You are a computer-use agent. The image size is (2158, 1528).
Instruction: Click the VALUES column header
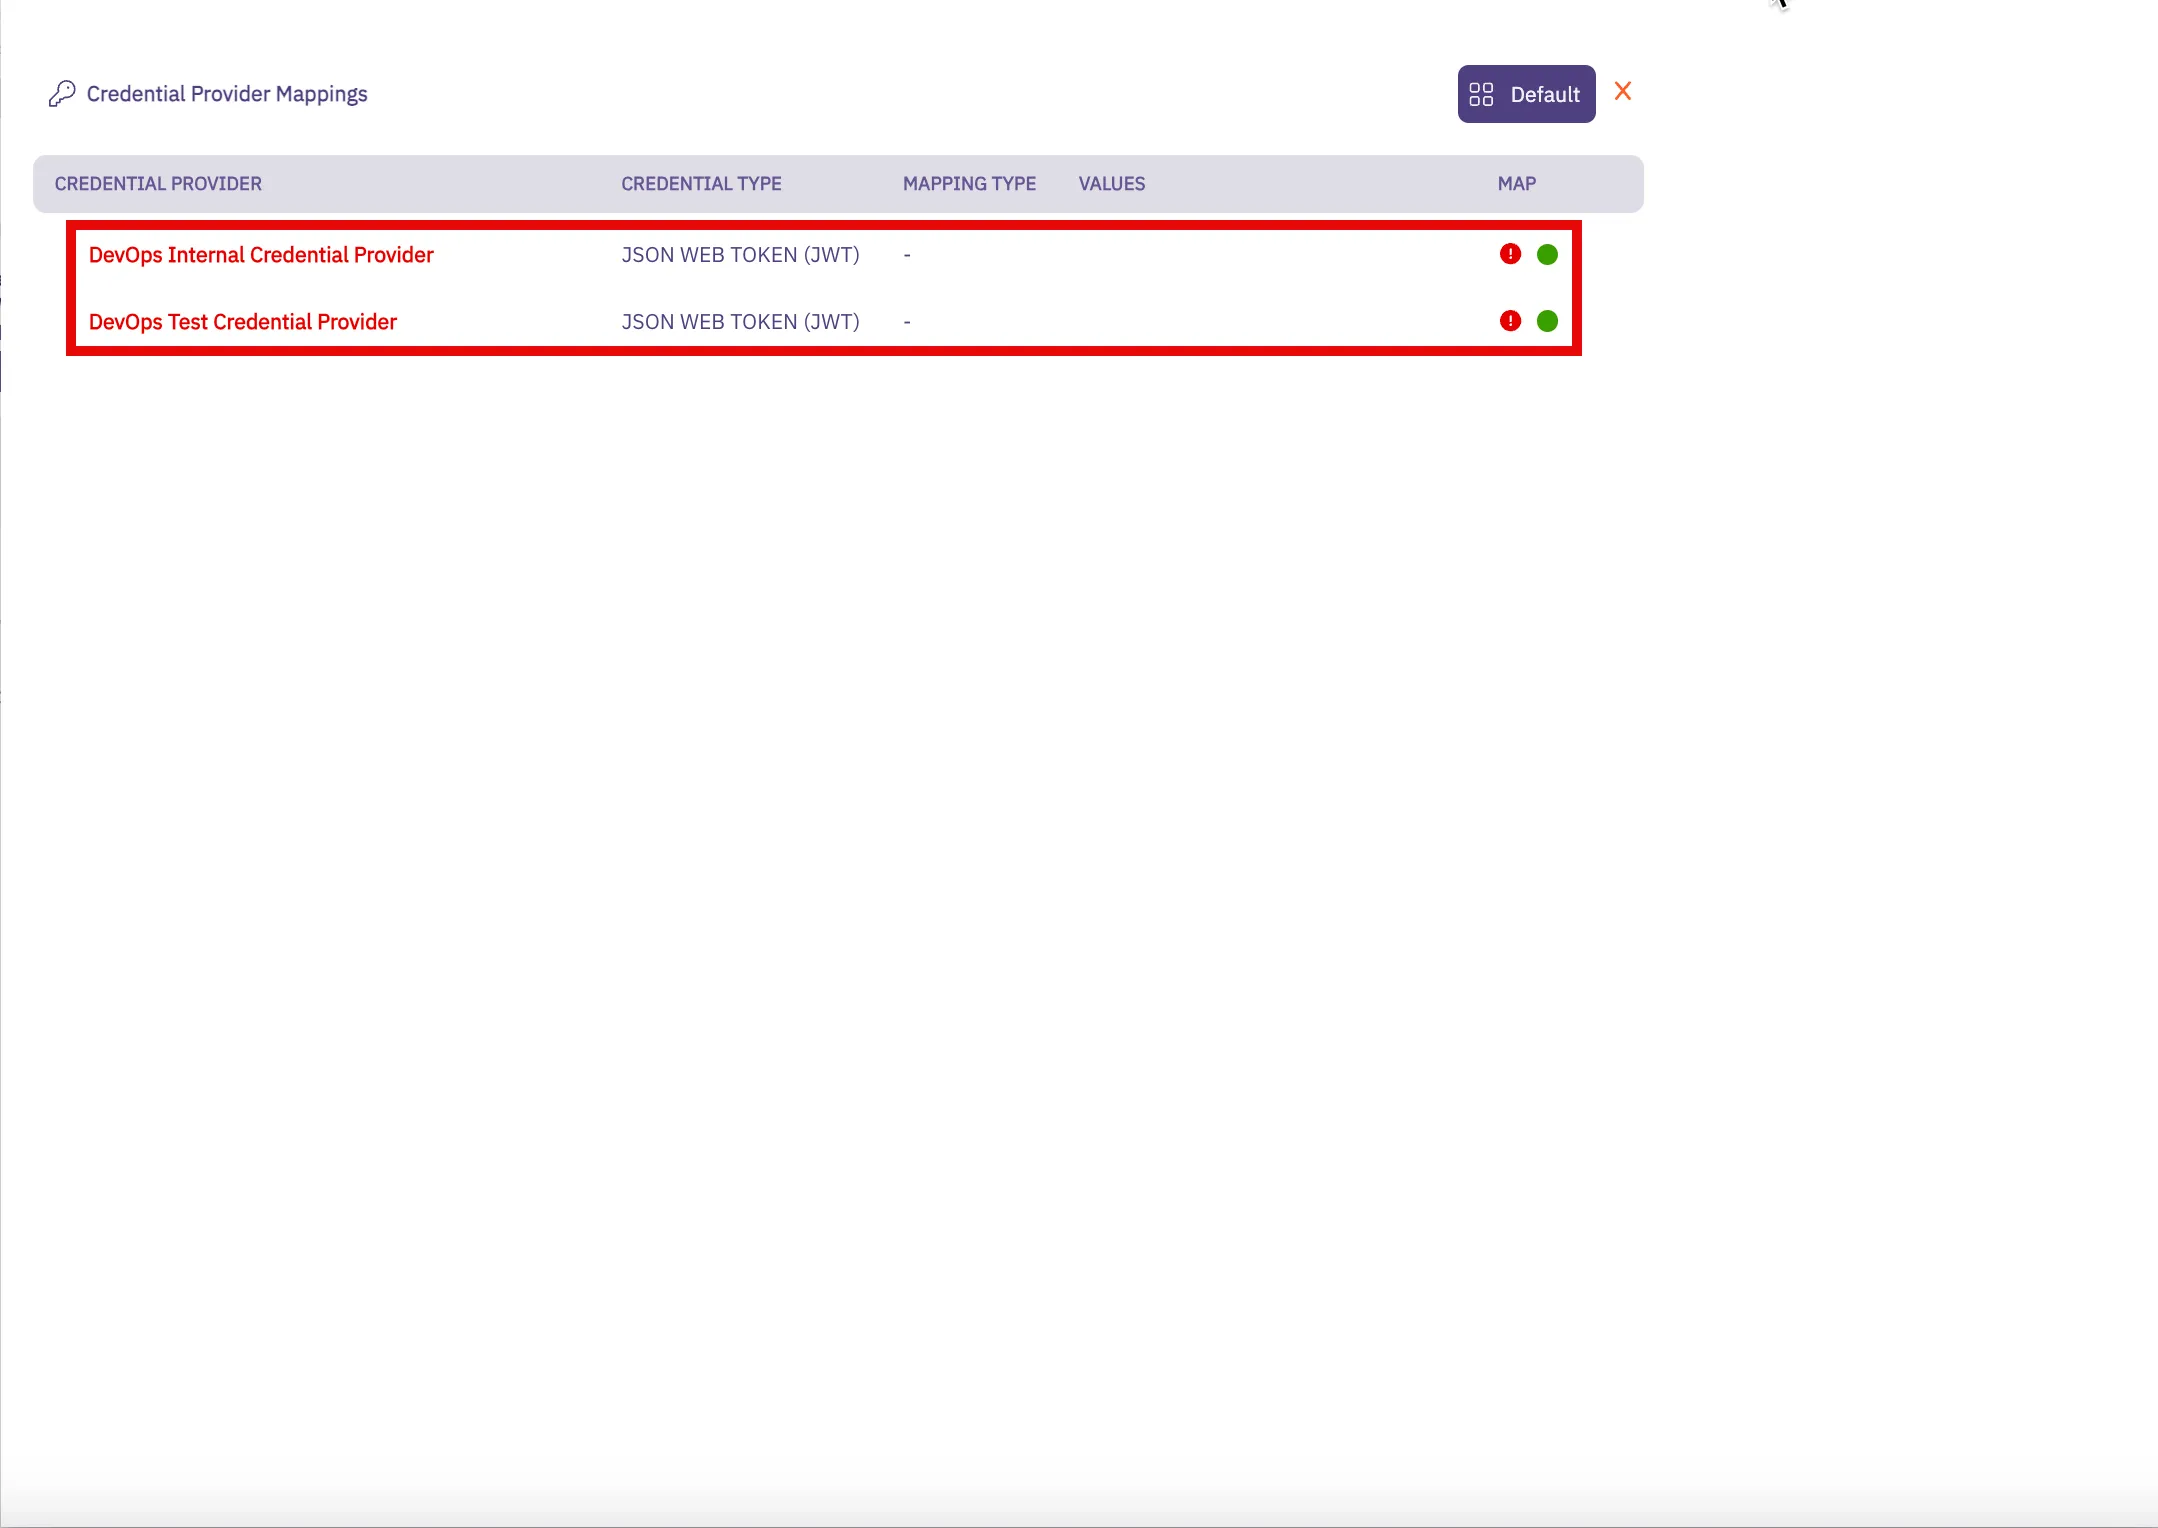pyautogui.click(x=1112, y=184)
